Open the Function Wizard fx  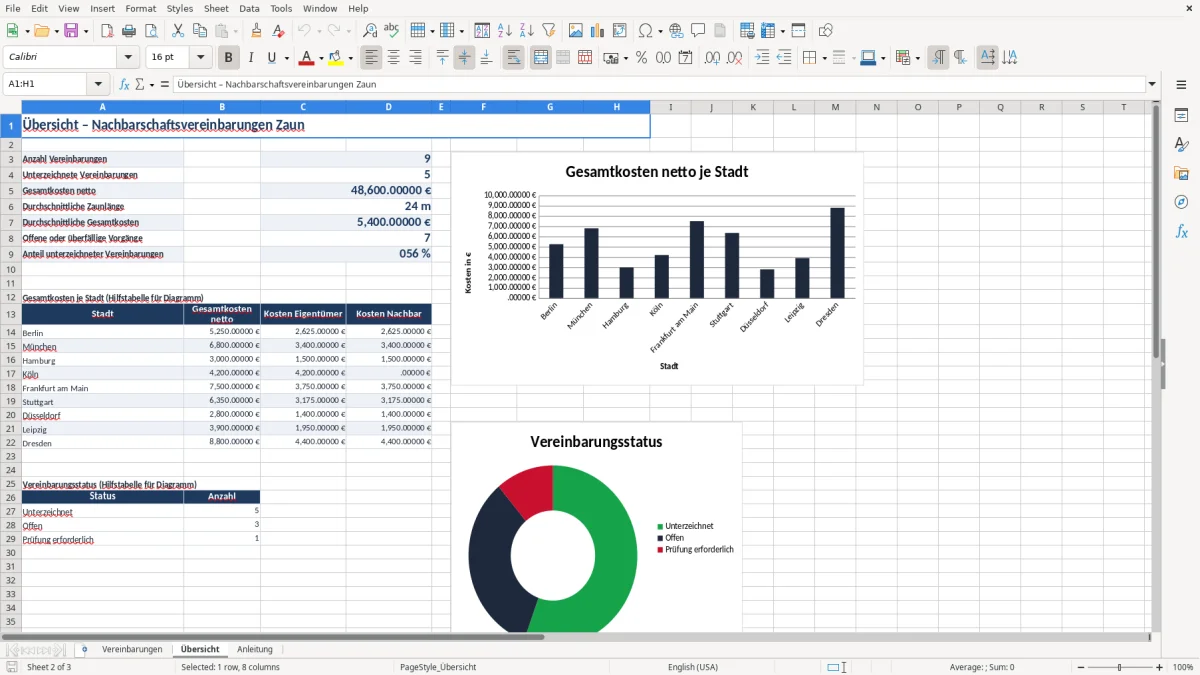tap(125, 84)
